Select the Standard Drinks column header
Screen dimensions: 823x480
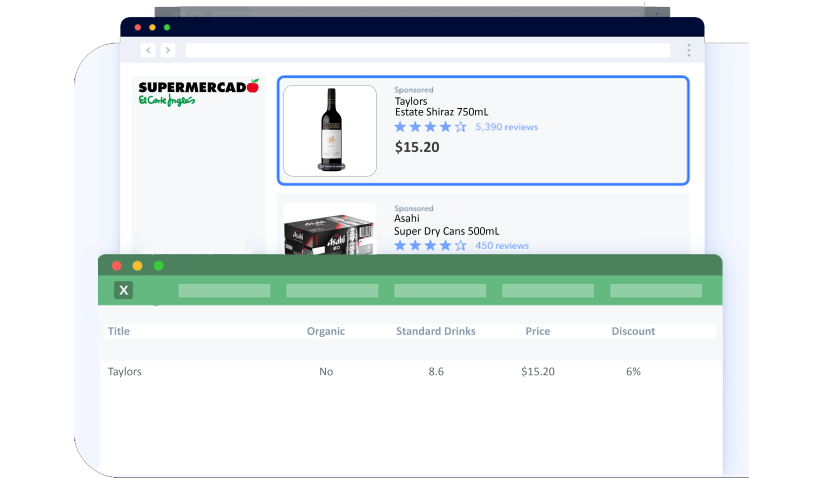436,331
